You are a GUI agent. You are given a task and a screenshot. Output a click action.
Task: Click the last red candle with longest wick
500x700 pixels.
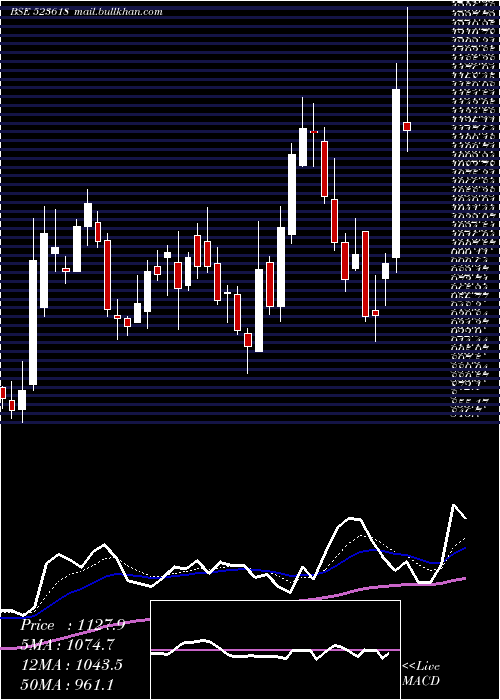pos(407,126)
